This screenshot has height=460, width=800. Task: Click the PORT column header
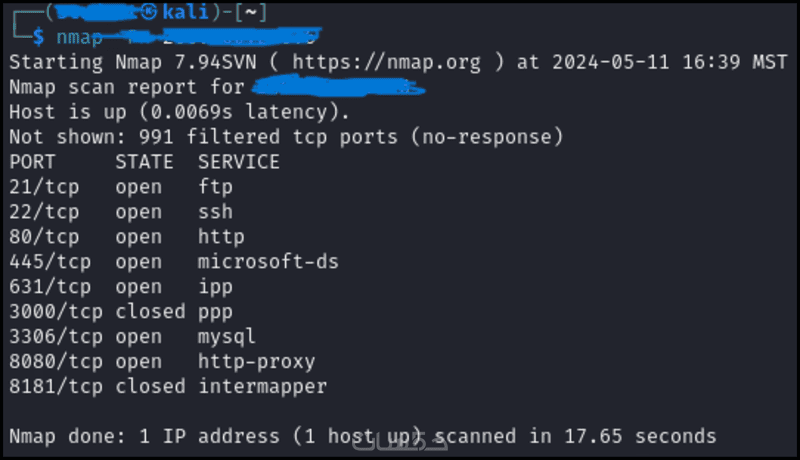coord(32,161)
